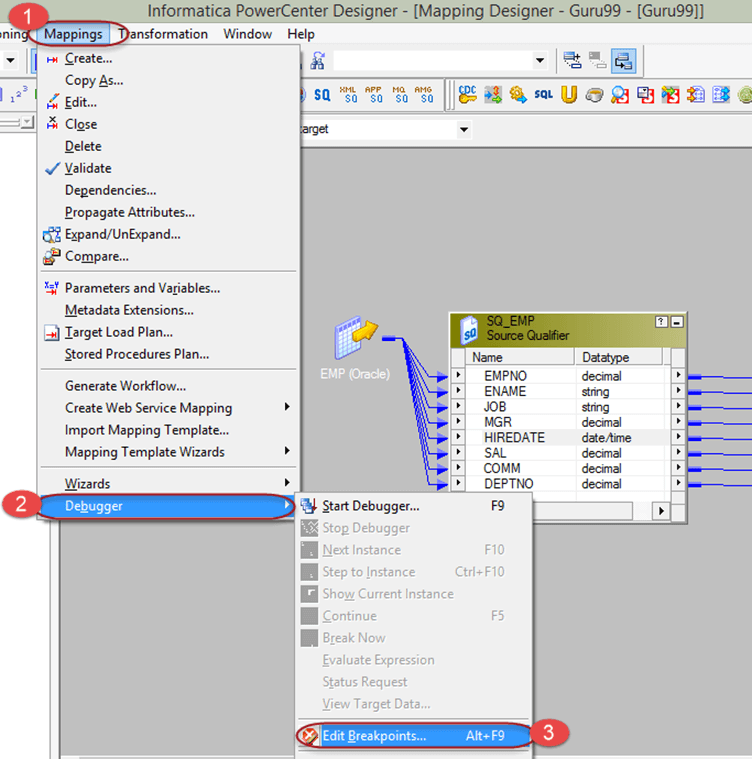Viewport: 752px width, 759px height.
Task: Click the help (?) button on SQ_EMP
Action: (x=661, y=321)
